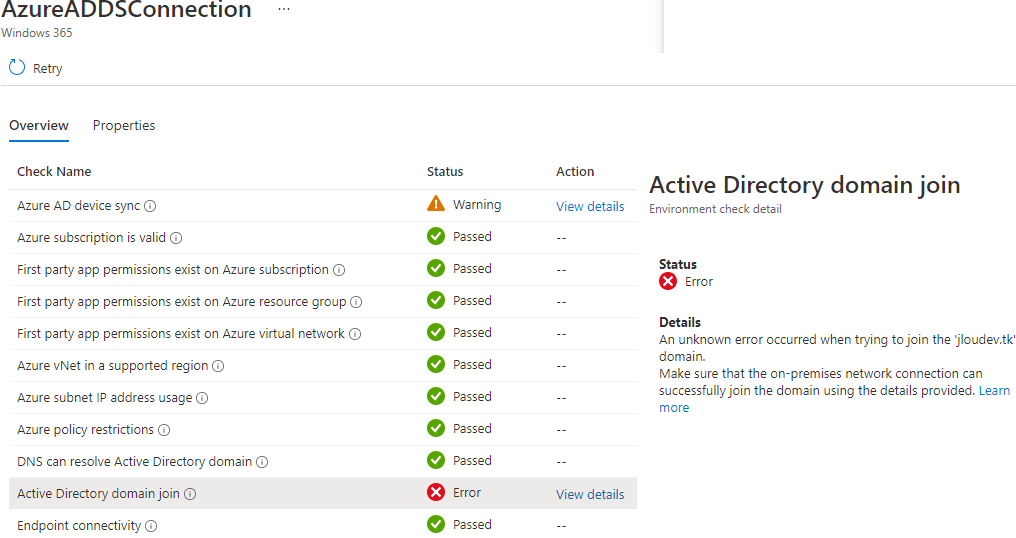Open View details for Active Directory domain join

click(x=590, y=494)
